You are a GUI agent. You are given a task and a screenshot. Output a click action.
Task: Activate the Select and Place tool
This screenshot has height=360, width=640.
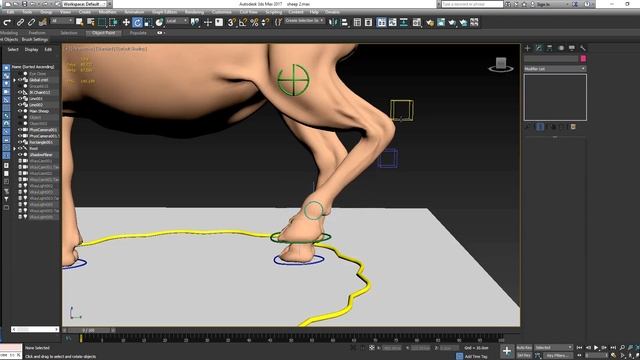point(160,22)
